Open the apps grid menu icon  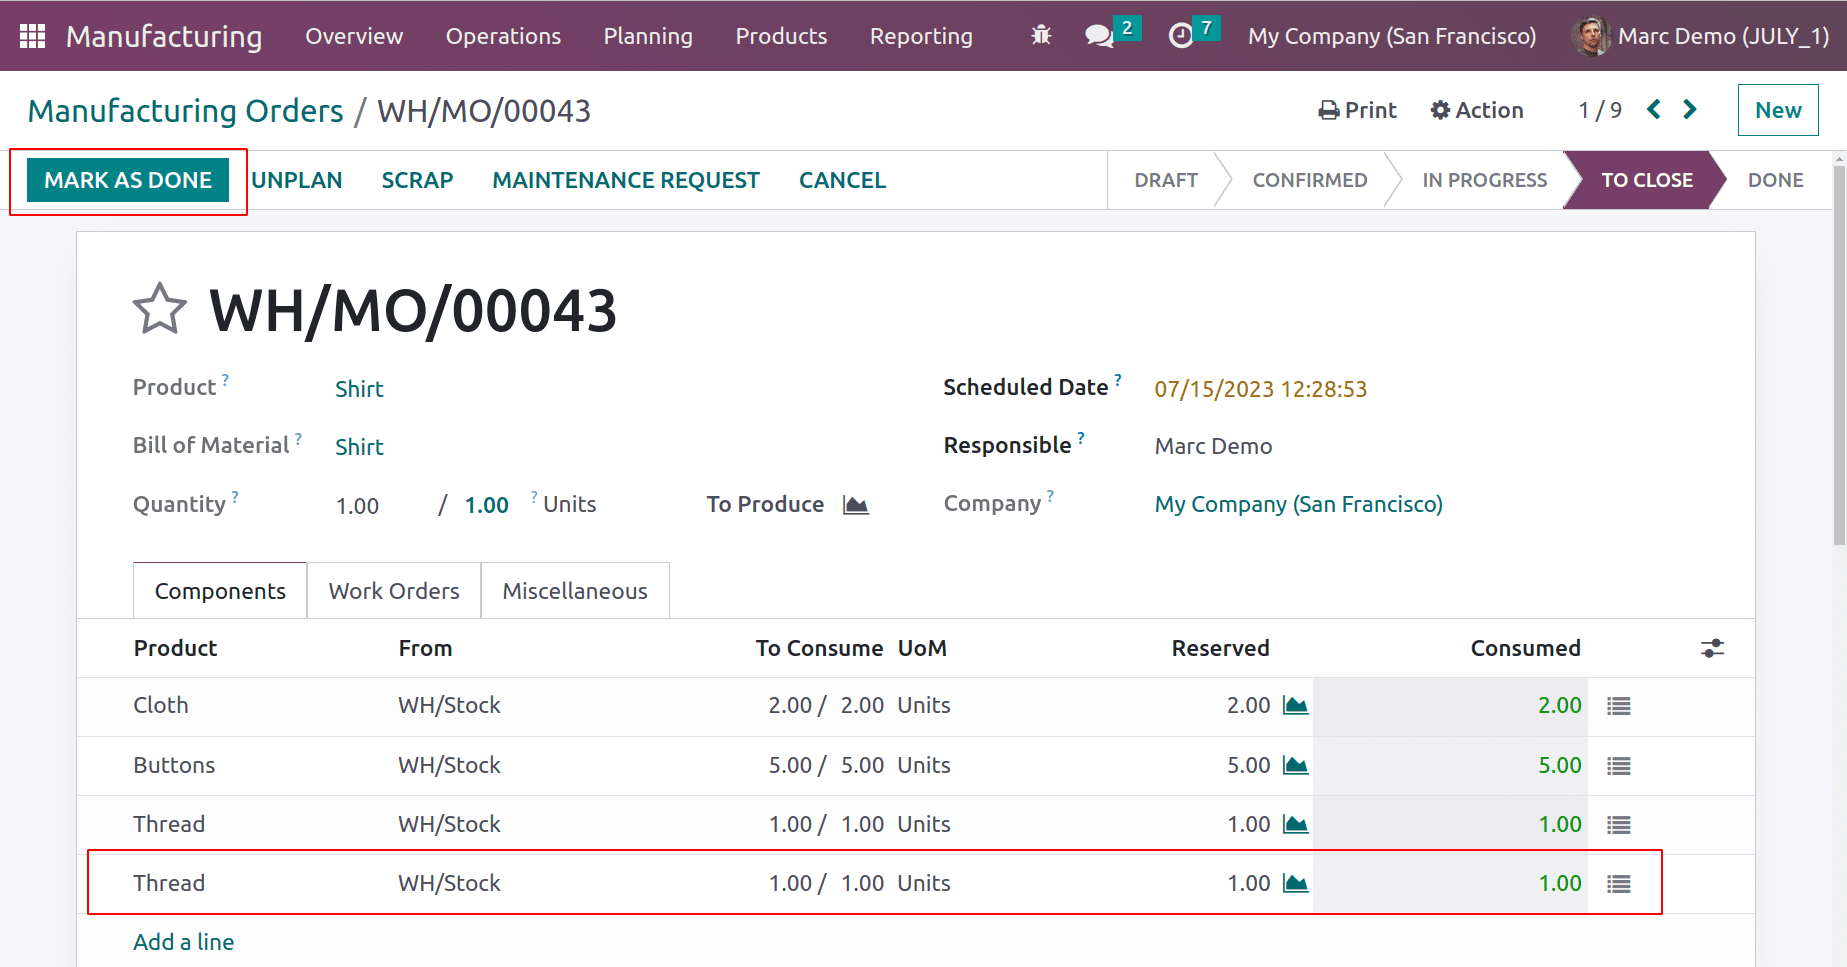(x=32, y=36)
